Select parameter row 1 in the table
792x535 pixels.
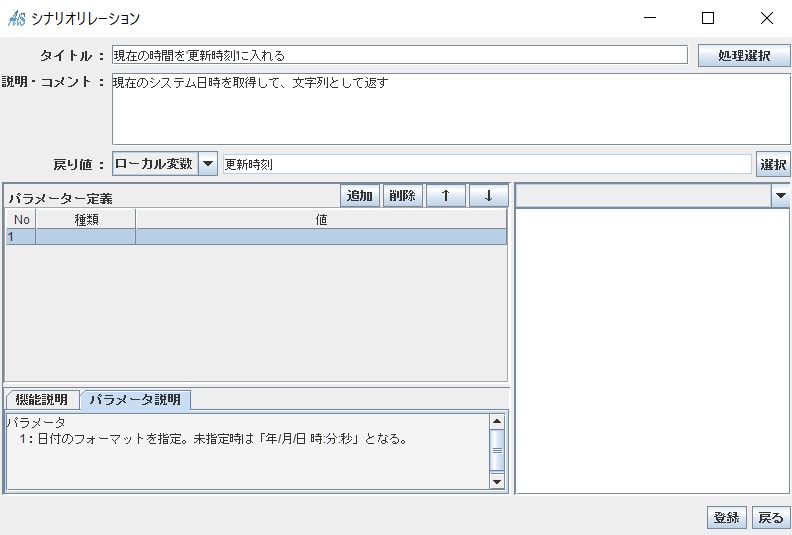(x=255, y=237)
